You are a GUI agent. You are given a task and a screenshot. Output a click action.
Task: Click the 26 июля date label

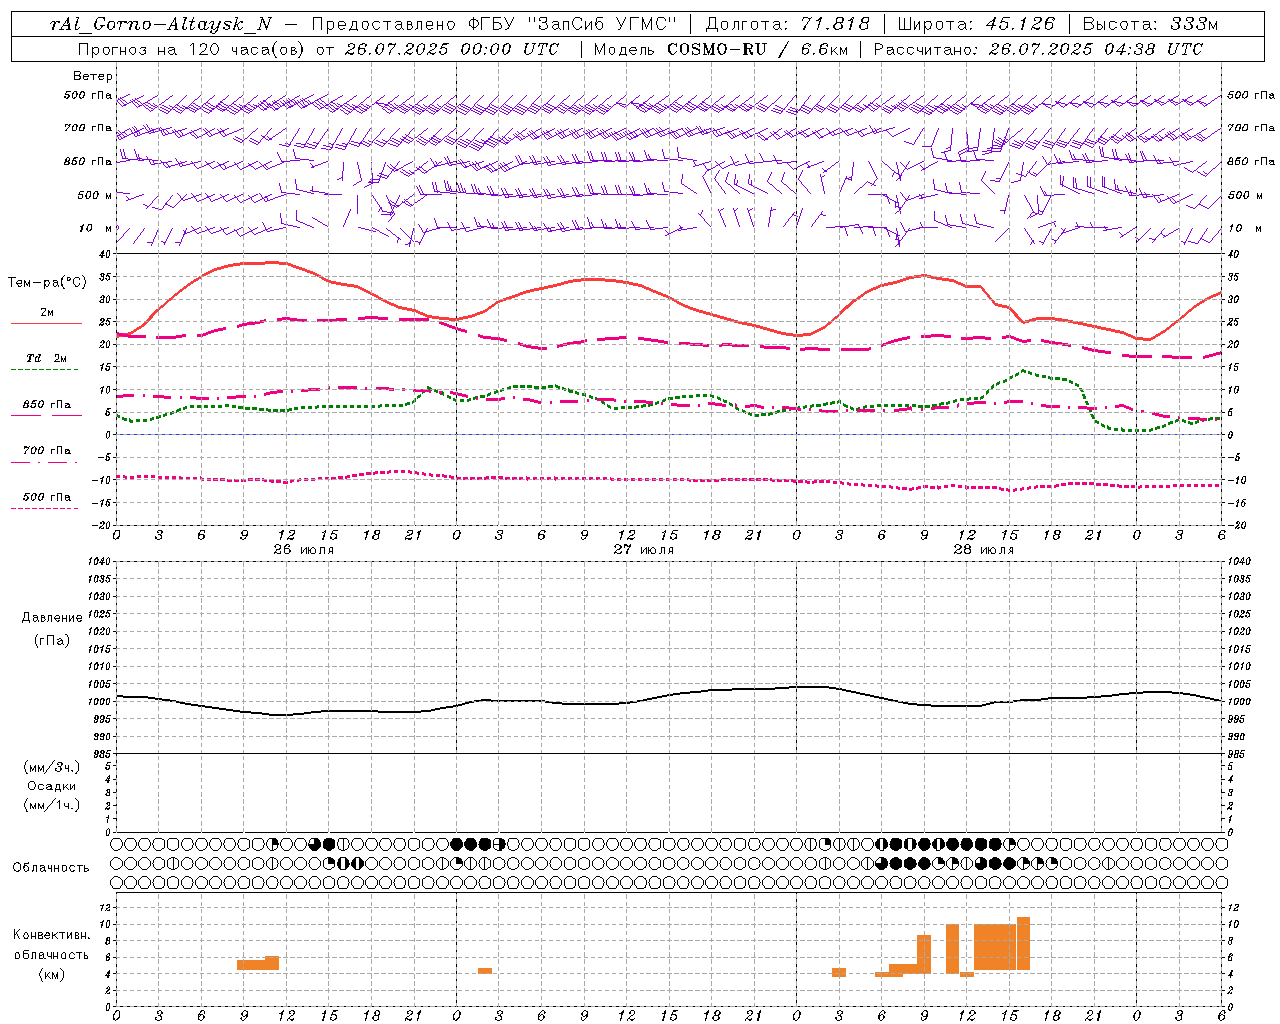304,550
